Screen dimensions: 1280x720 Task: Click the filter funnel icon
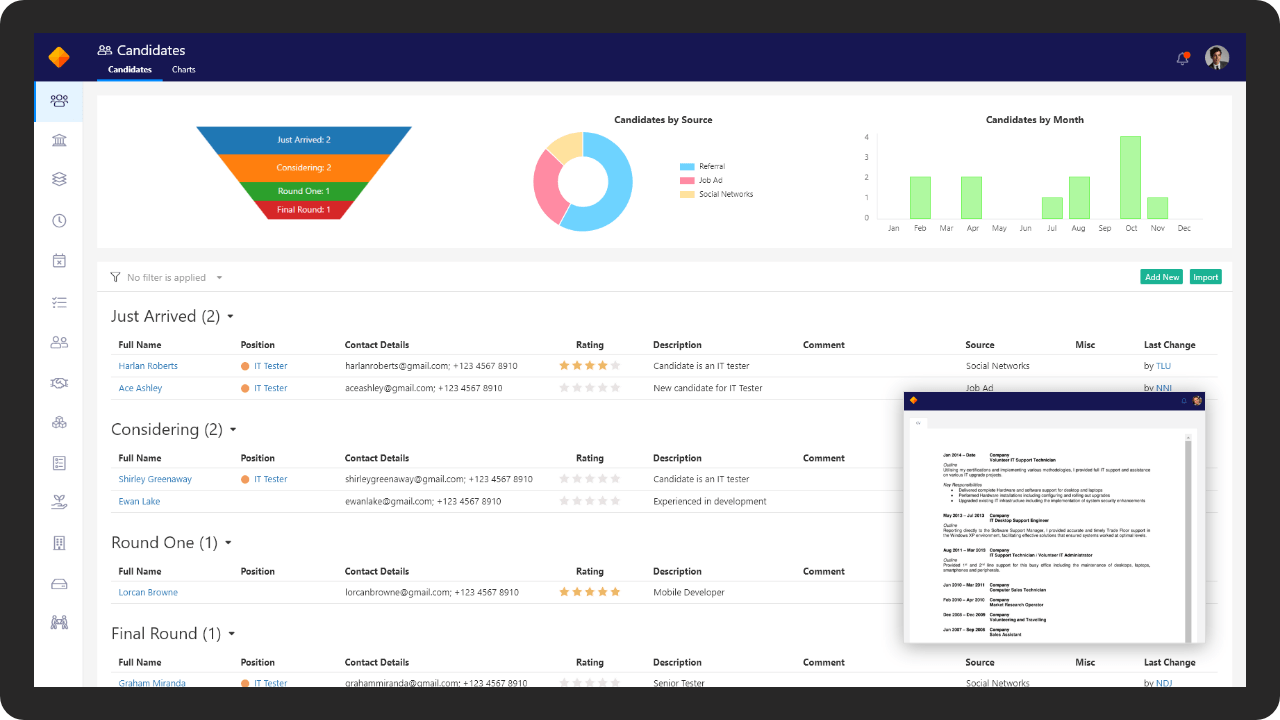point(116,277)
